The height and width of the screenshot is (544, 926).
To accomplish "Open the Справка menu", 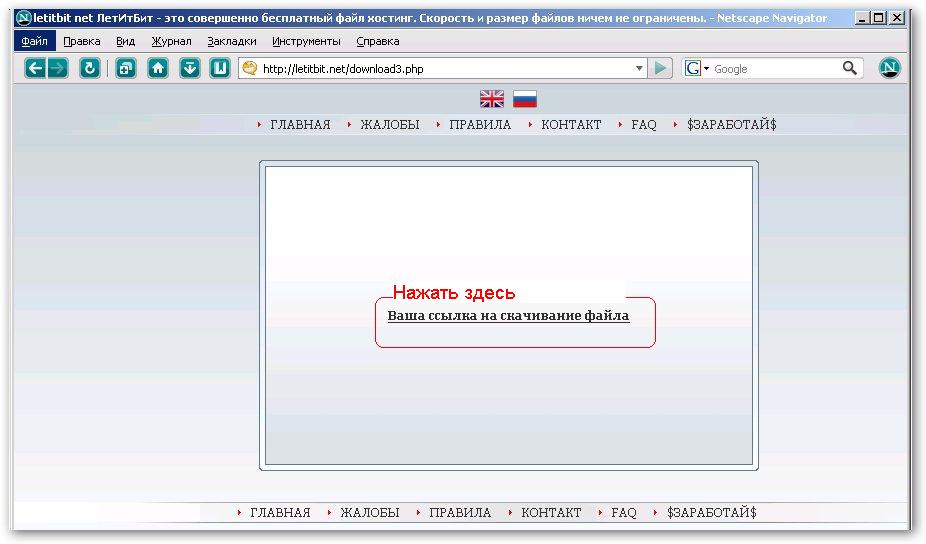I will tap(377, 41).
